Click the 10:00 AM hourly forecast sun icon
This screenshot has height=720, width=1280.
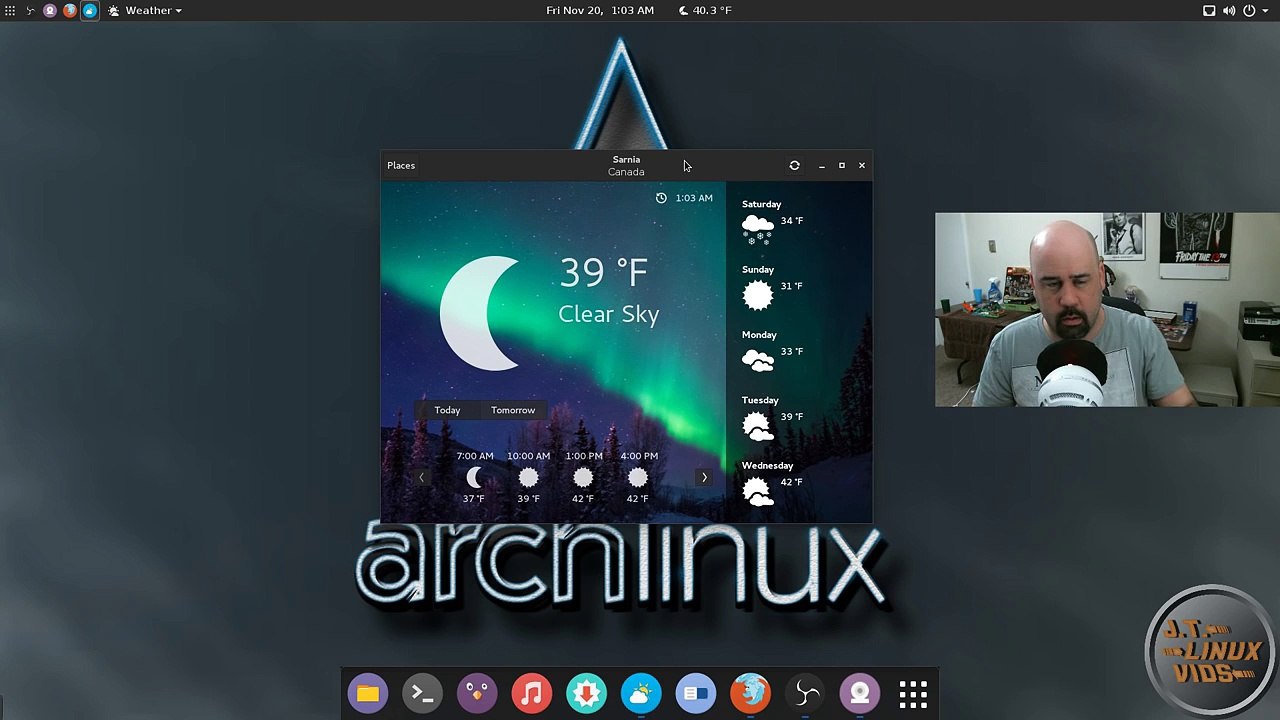tap(528, 478)
